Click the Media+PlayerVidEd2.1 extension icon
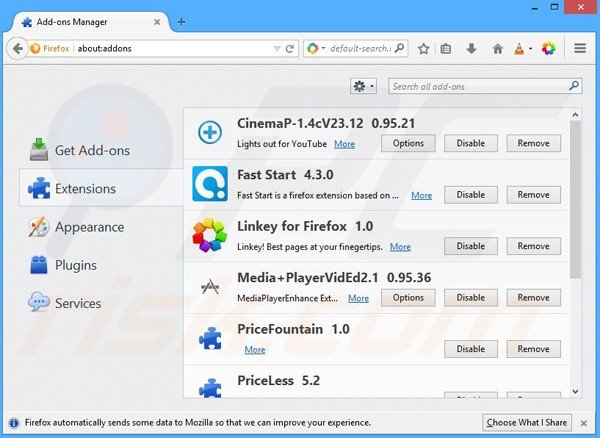Viewport: 600px width, 438px height. [210, 287]
